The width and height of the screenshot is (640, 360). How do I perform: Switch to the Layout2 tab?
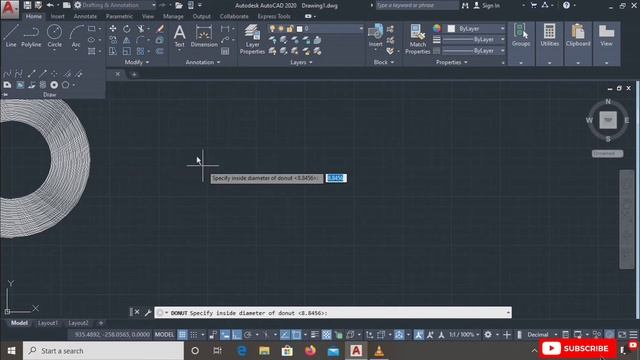coord(78,323)
